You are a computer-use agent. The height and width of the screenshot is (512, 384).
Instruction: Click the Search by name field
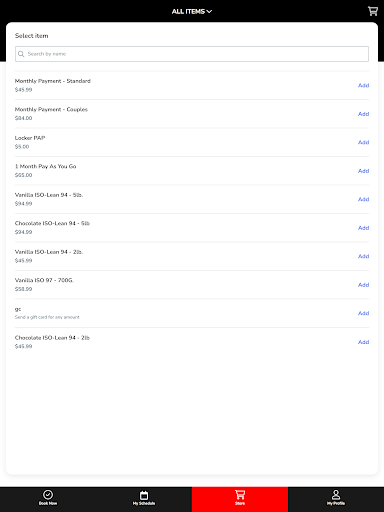point(192,54)
